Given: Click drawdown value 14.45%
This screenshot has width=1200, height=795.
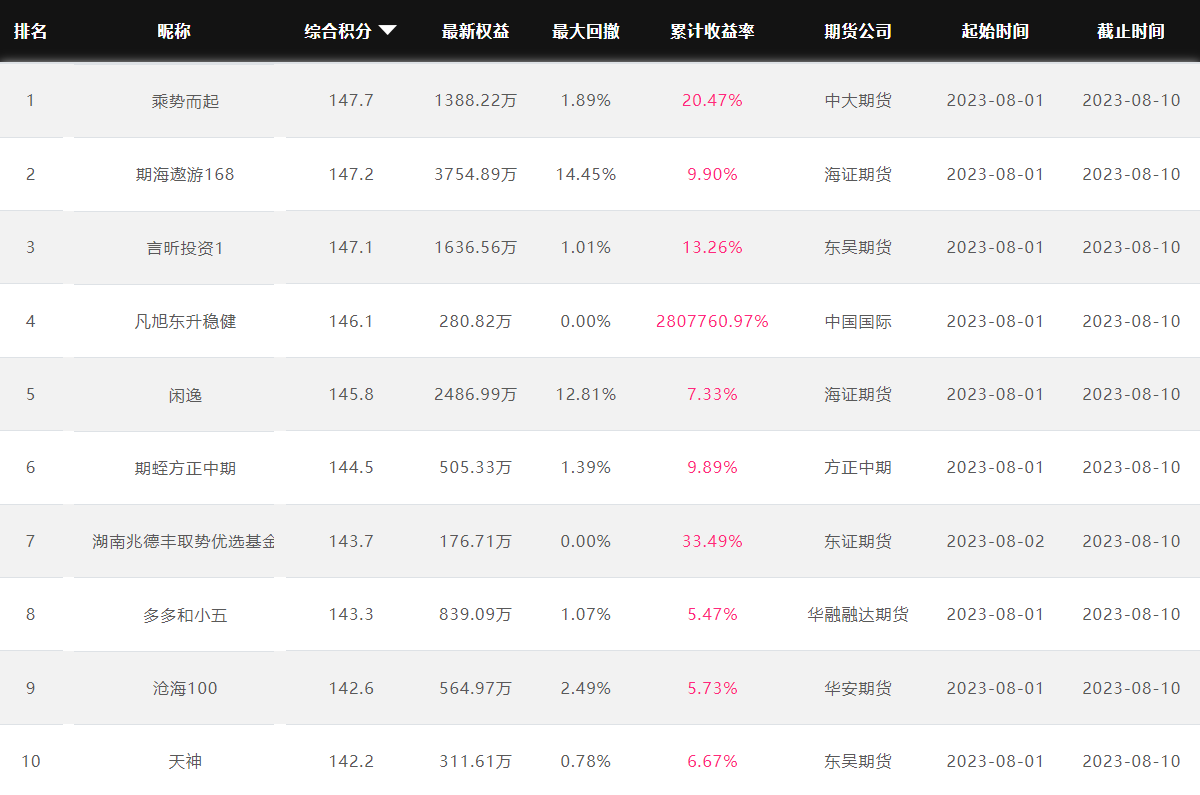Looking at the screenshot, I should [586, 174].
